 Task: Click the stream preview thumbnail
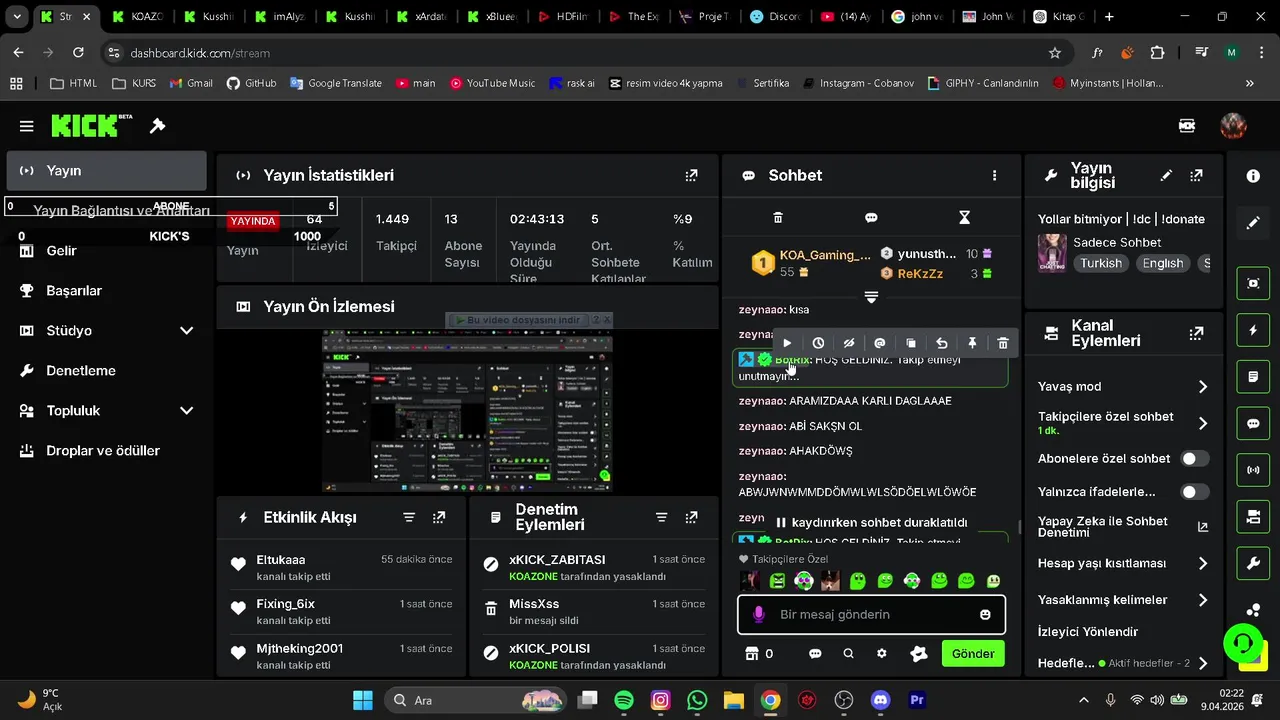467,411
